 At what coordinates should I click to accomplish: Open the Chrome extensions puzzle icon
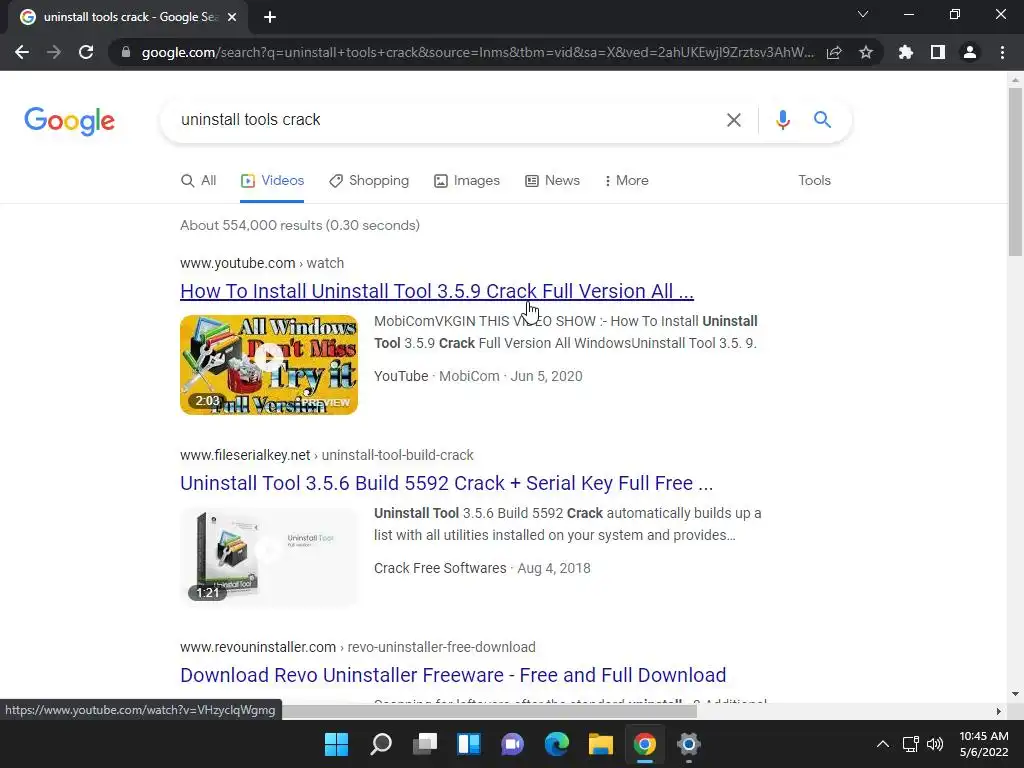(x=906, y=52)
